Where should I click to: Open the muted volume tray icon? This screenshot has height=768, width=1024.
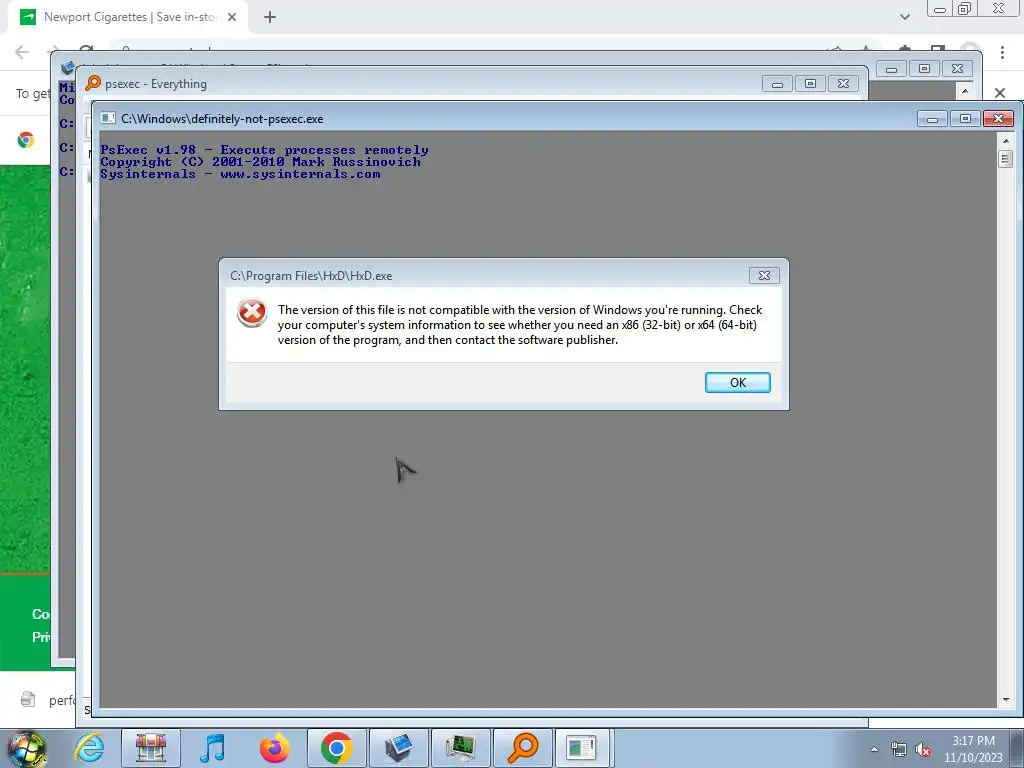(x=923, y=750)
